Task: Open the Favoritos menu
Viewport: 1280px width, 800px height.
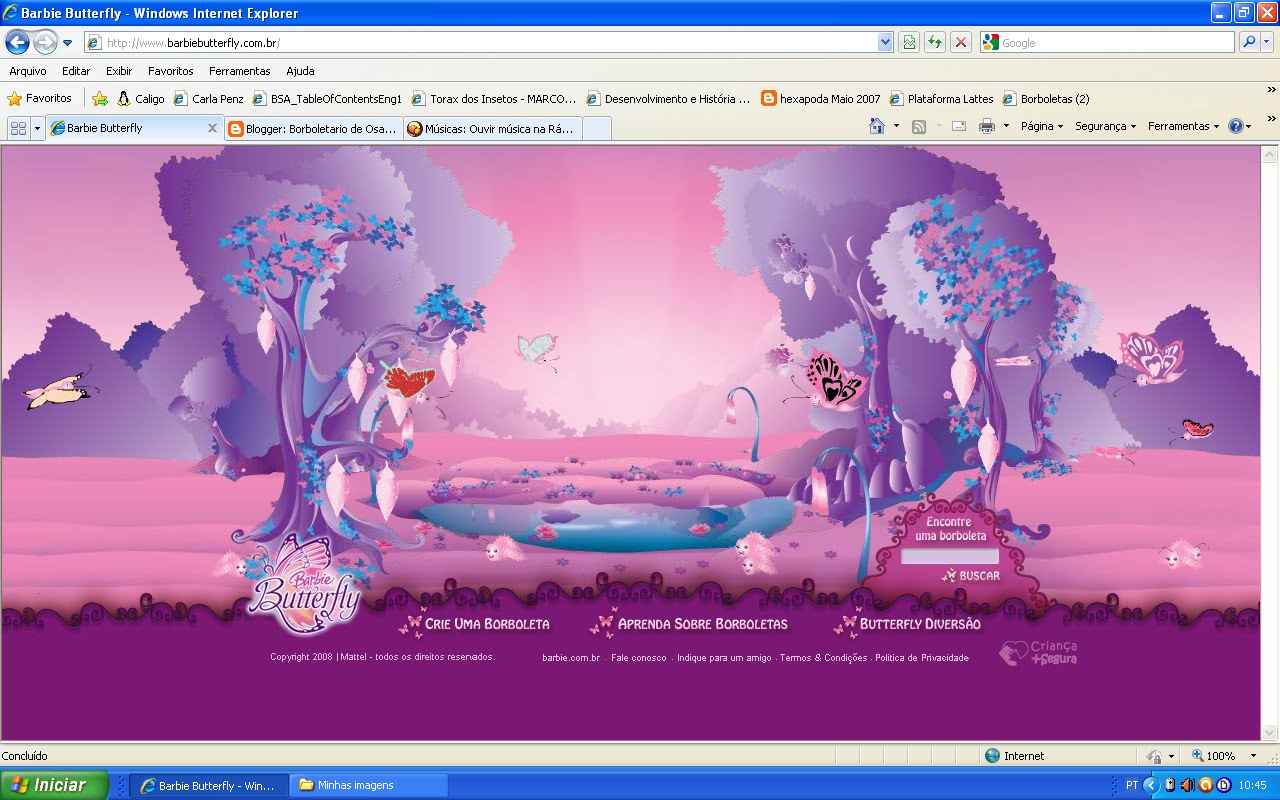Action: 171,71
